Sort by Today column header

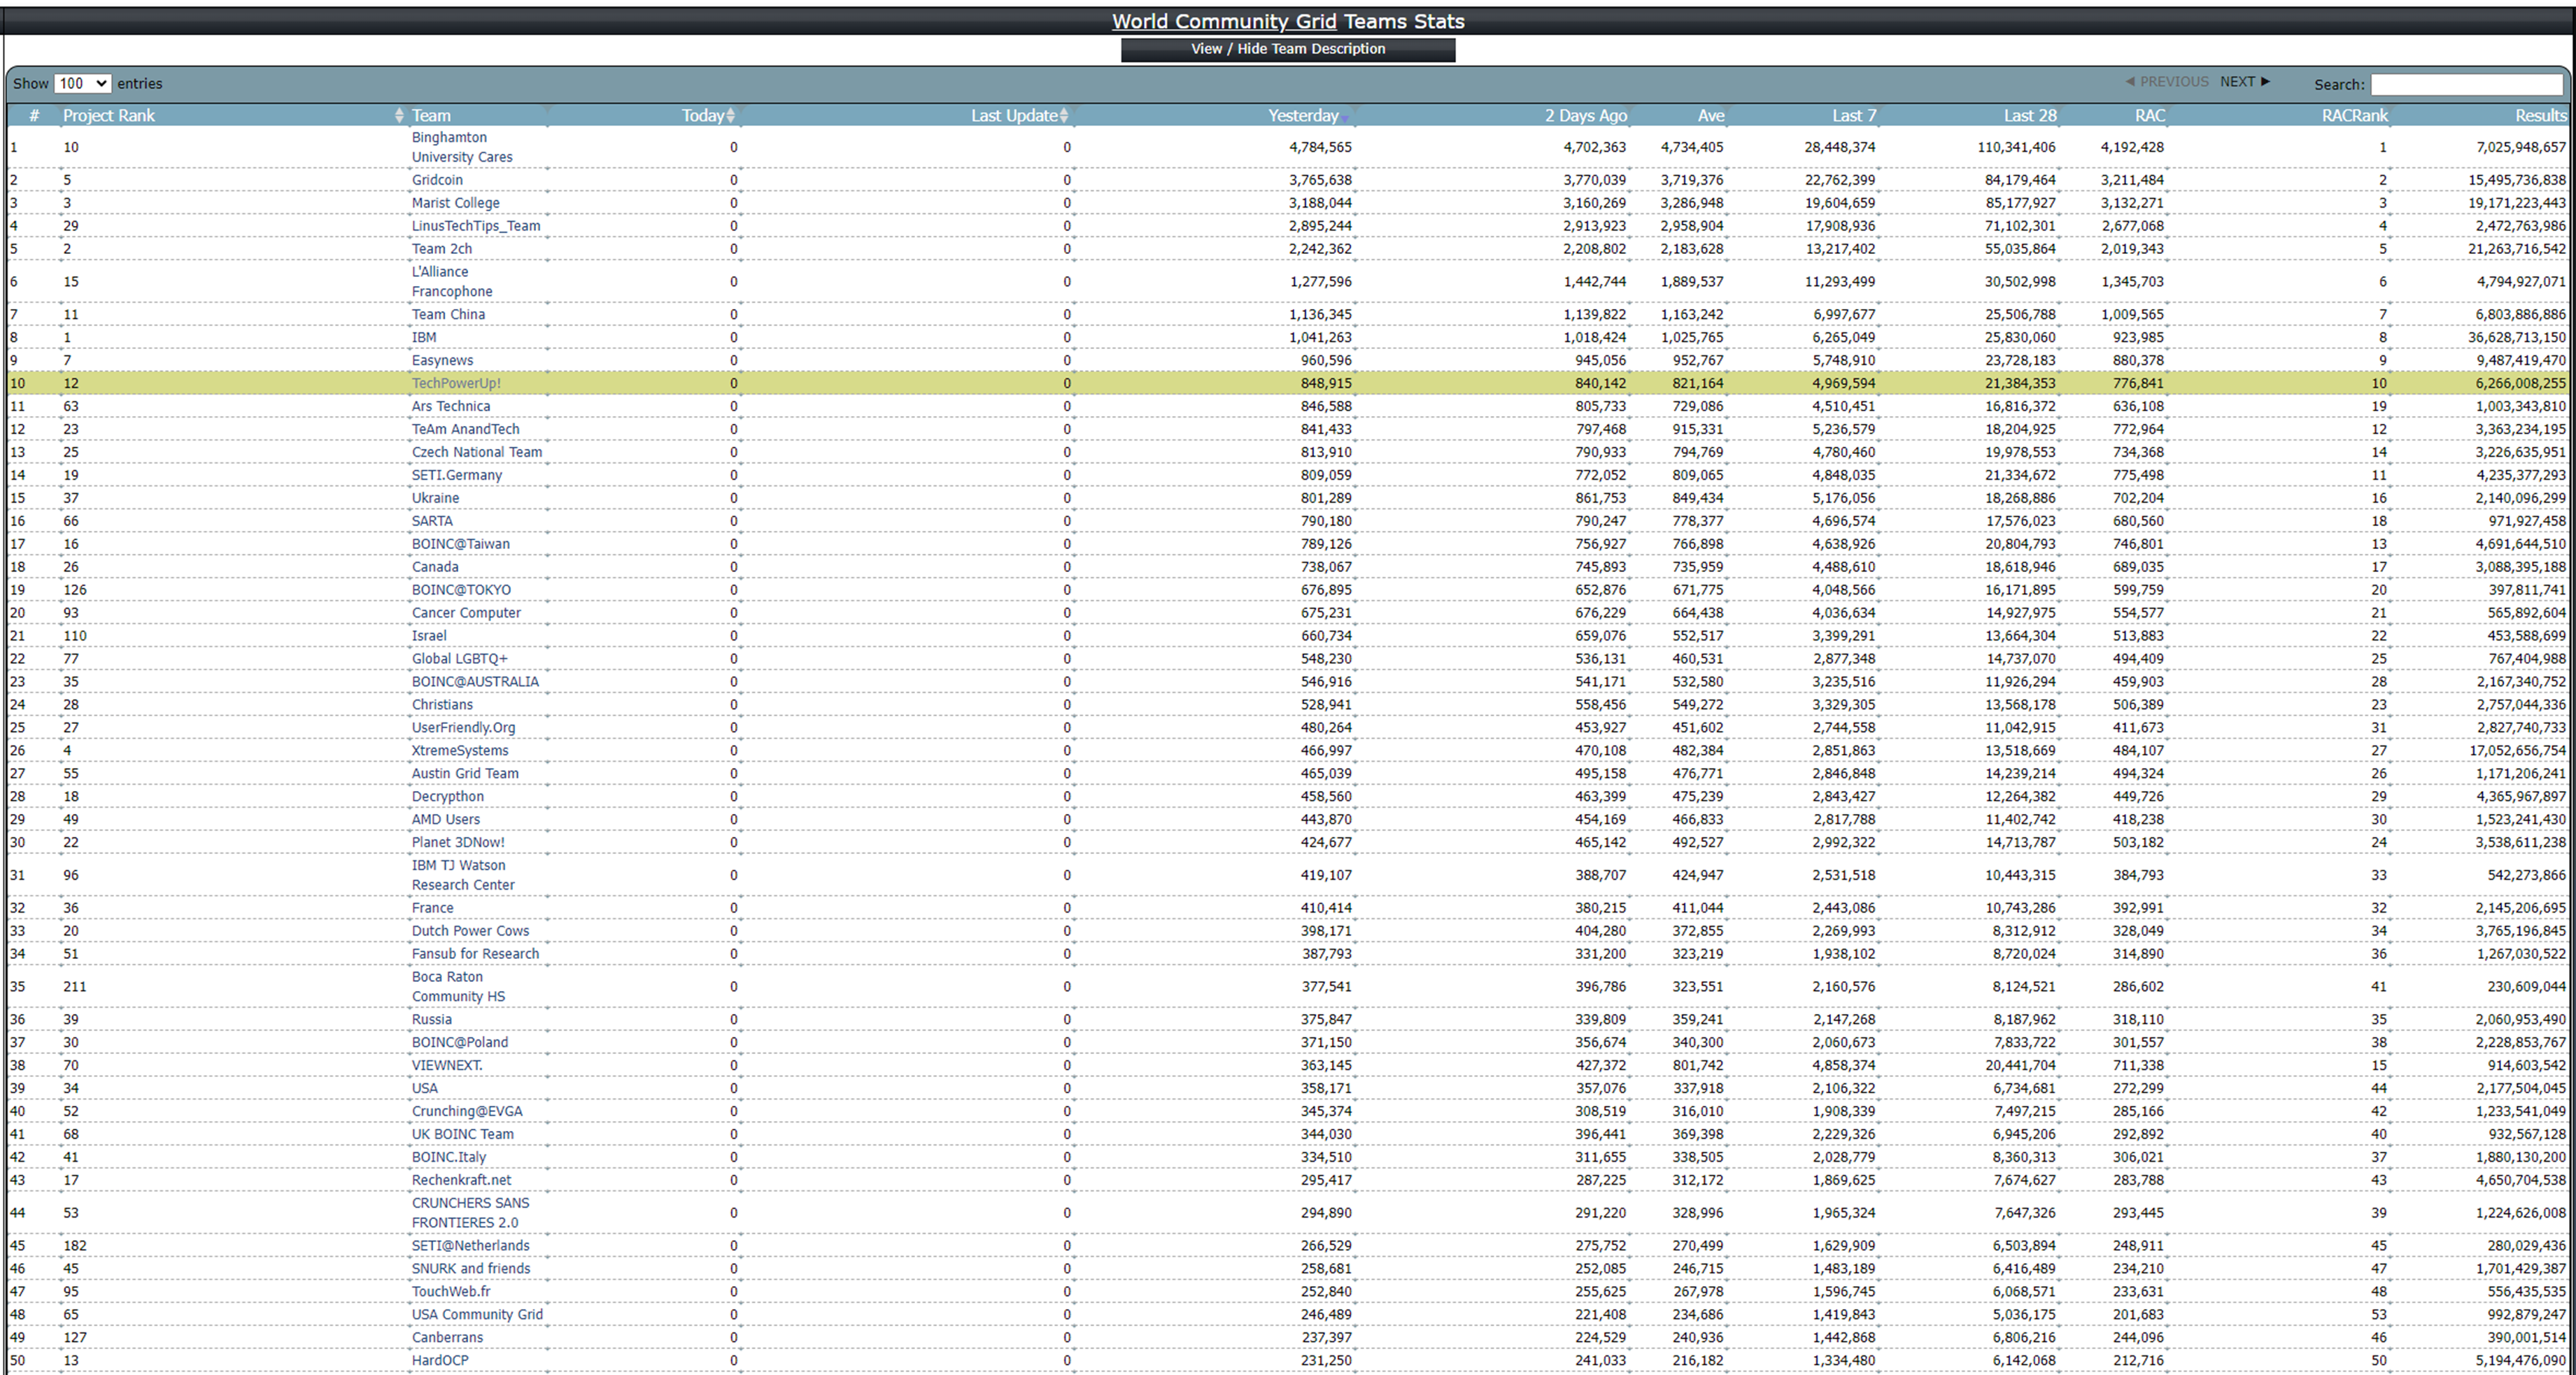tap(702, 116)
